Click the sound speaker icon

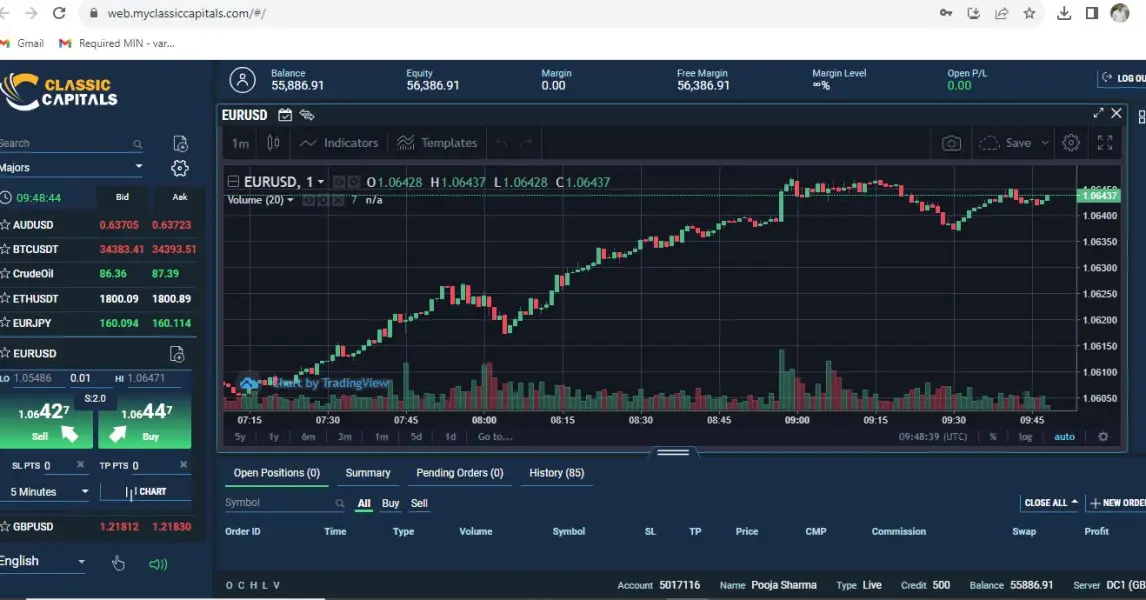click(158, 564)
